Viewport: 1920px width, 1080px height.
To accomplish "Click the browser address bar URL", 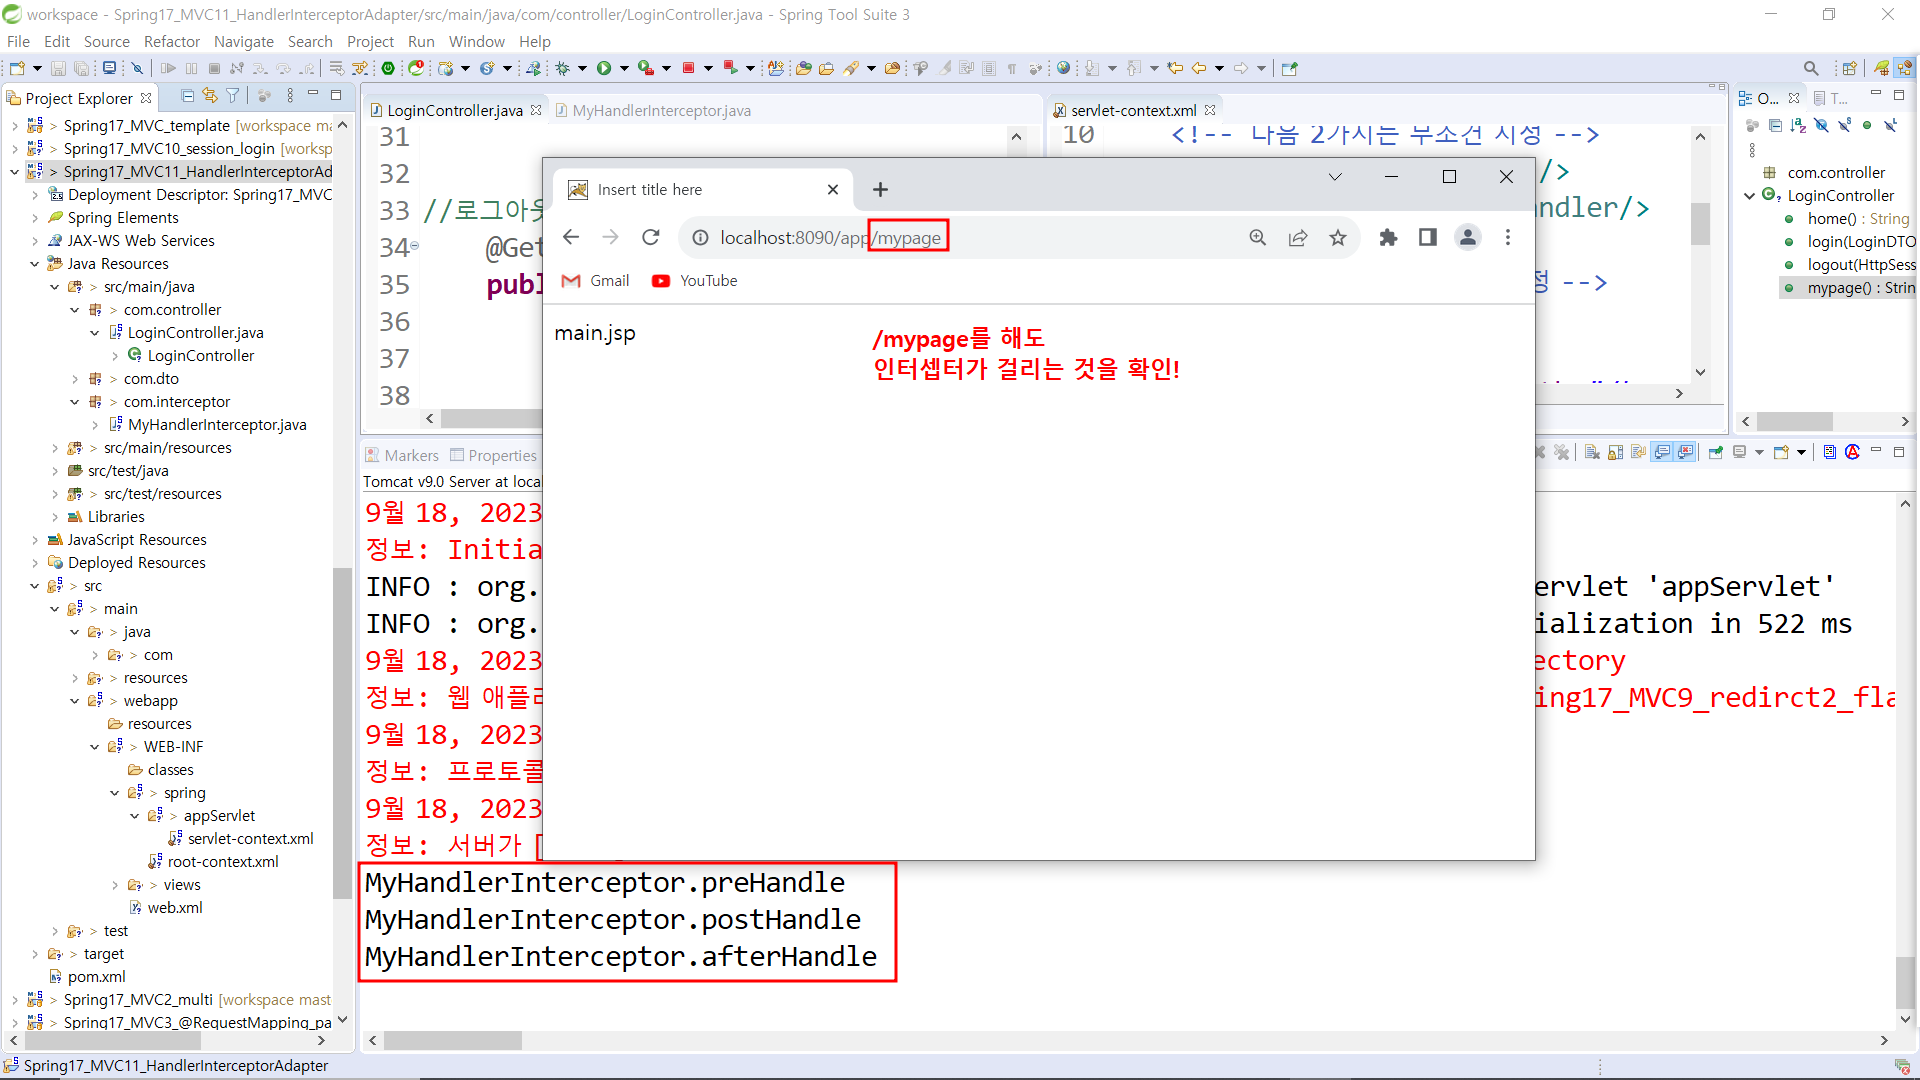I will [830, 238].
